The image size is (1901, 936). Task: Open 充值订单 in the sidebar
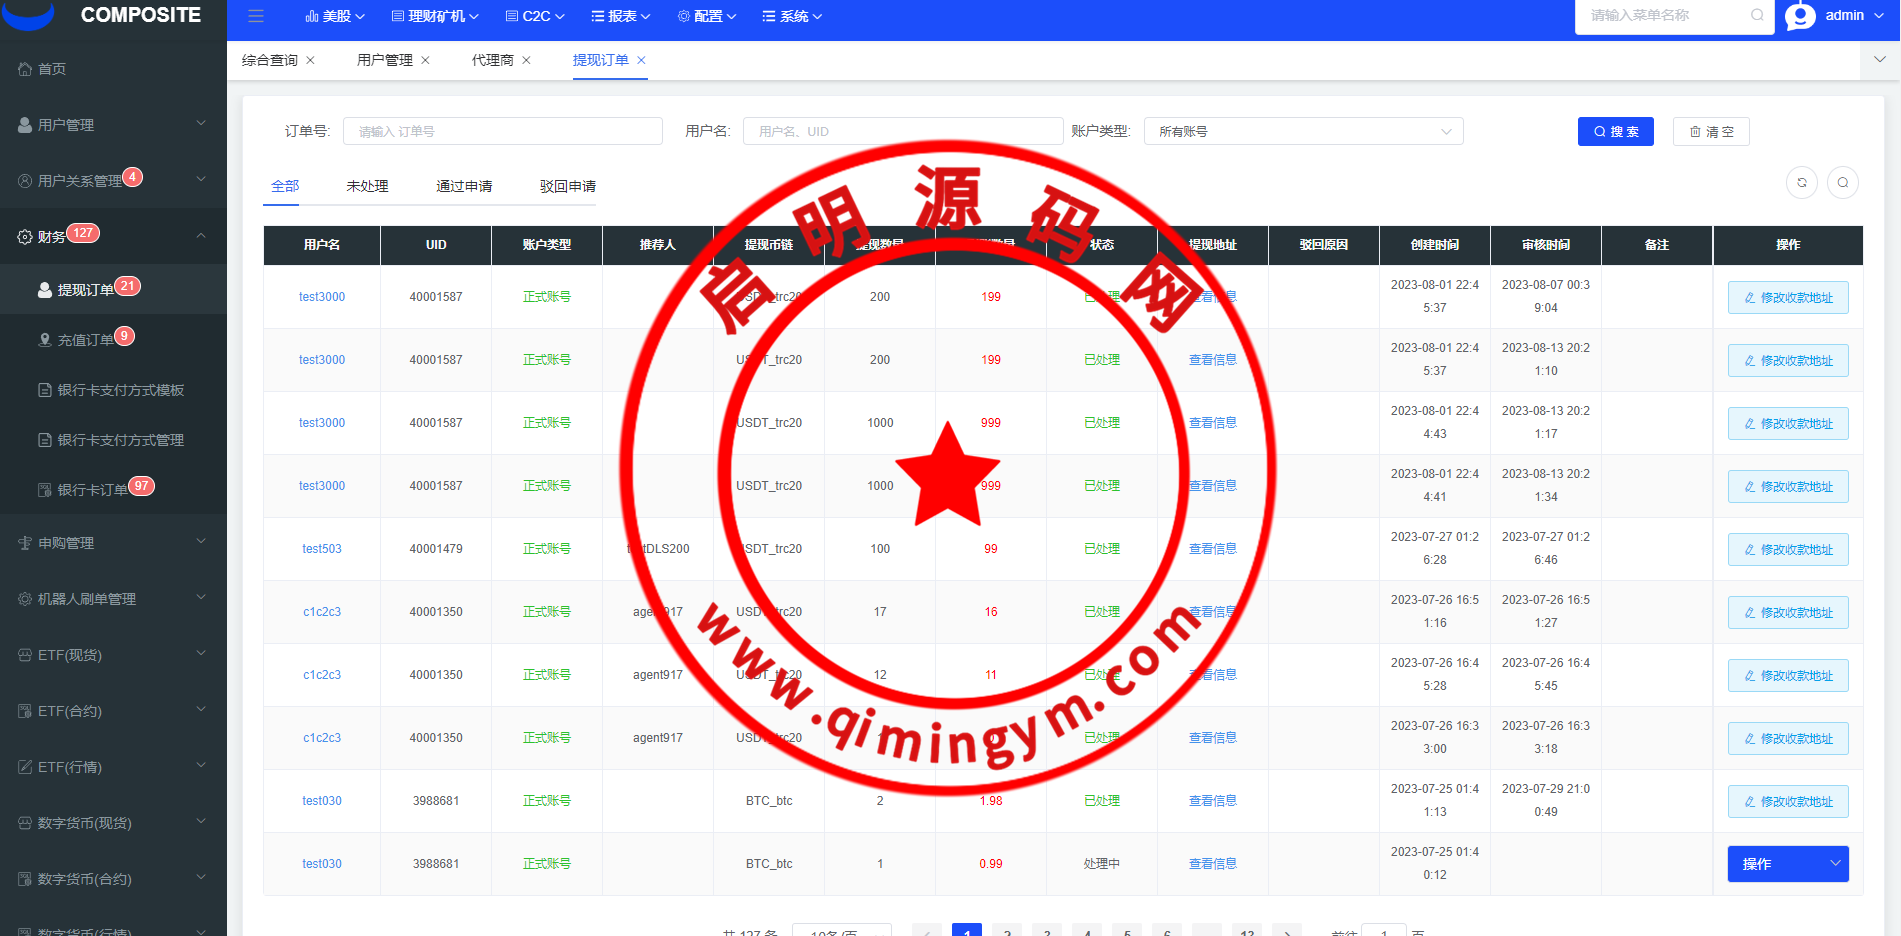pyautogui.click(x=86, y=340)
